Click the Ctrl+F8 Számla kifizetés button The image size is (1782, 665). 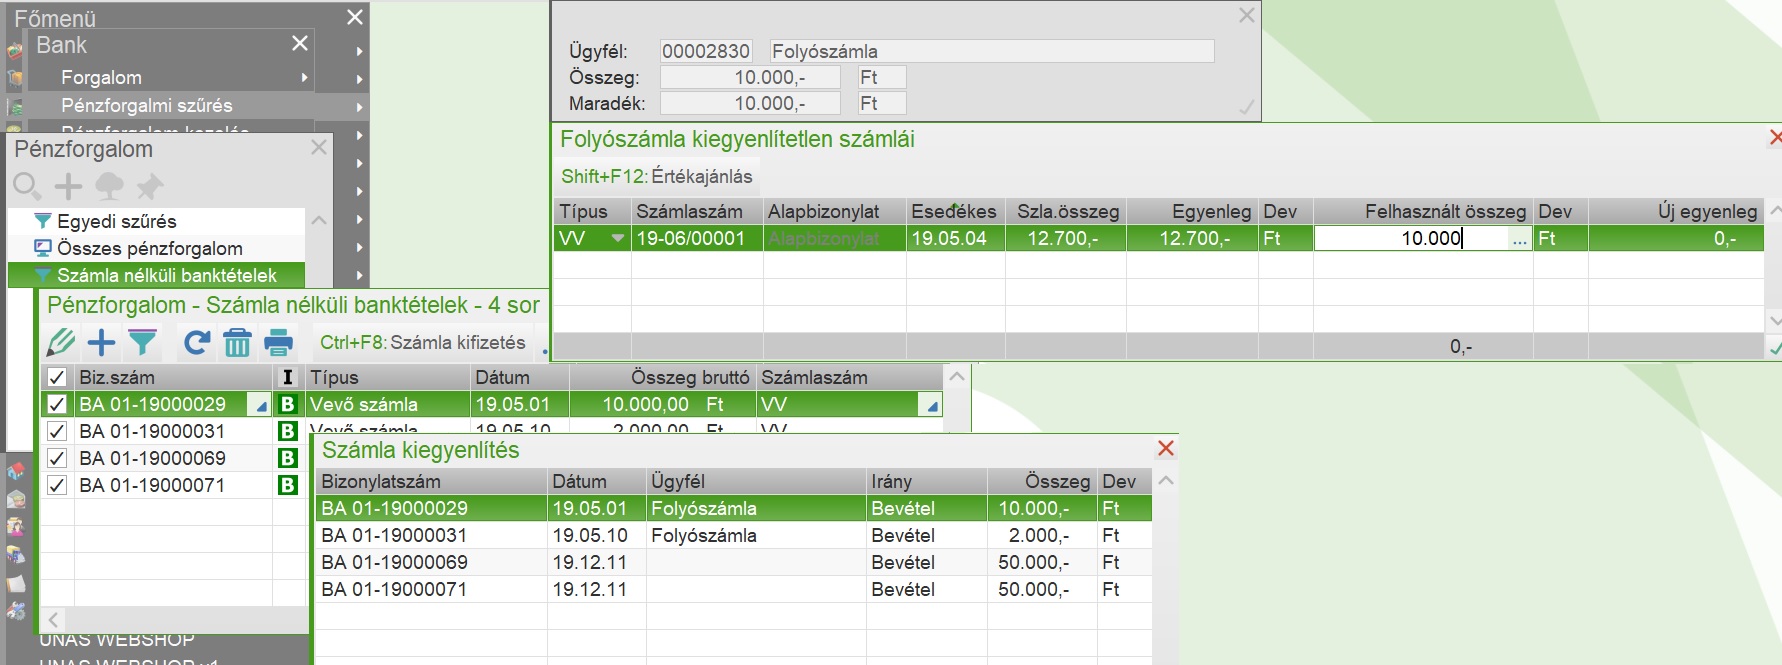422,343
